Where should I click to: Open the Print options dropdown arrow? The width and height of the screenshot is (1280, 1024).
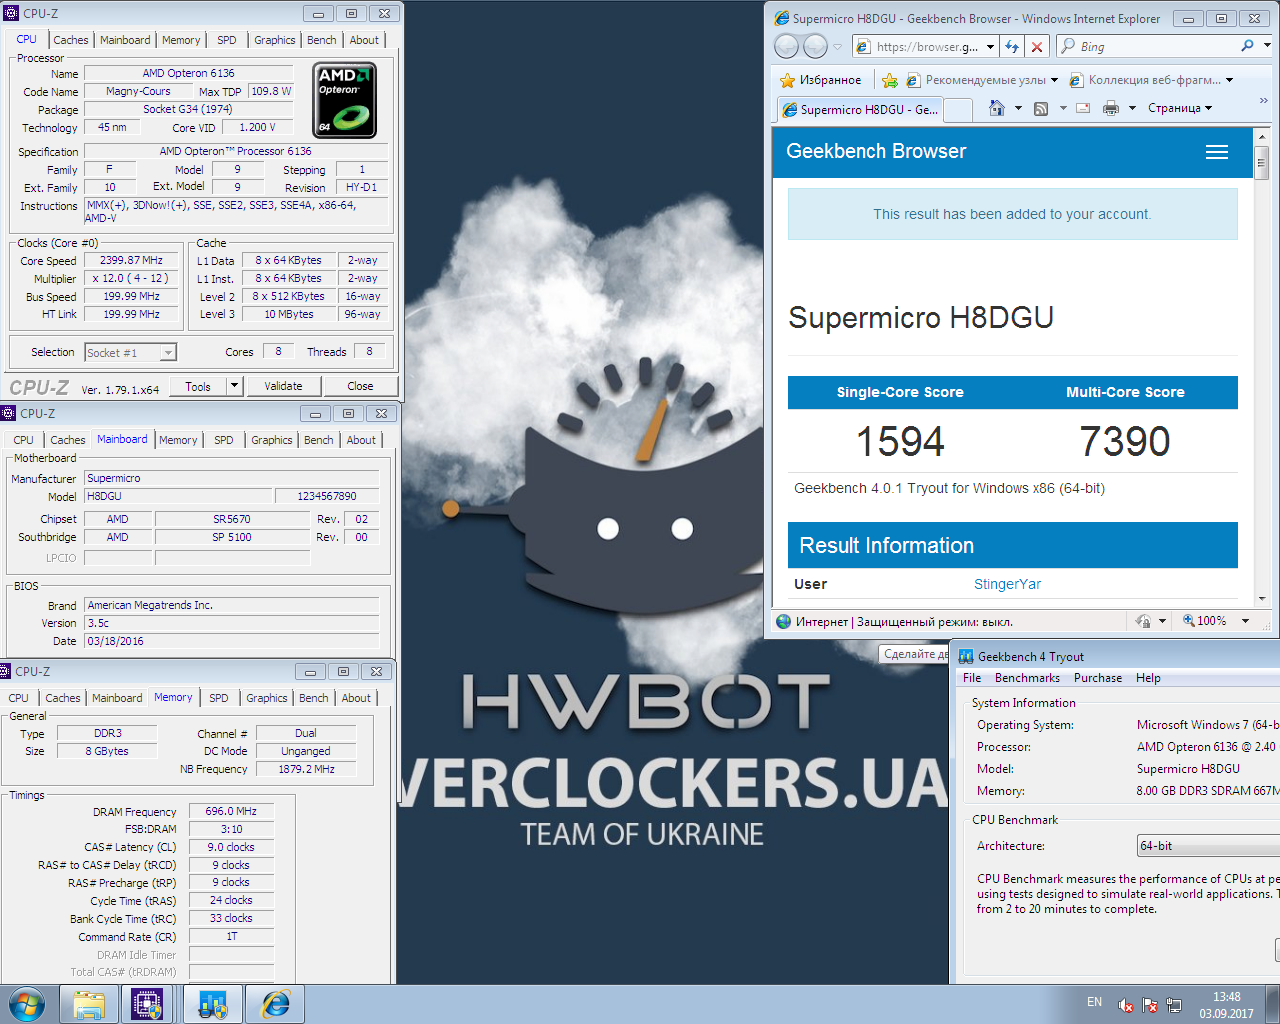tap(1133, 108)
